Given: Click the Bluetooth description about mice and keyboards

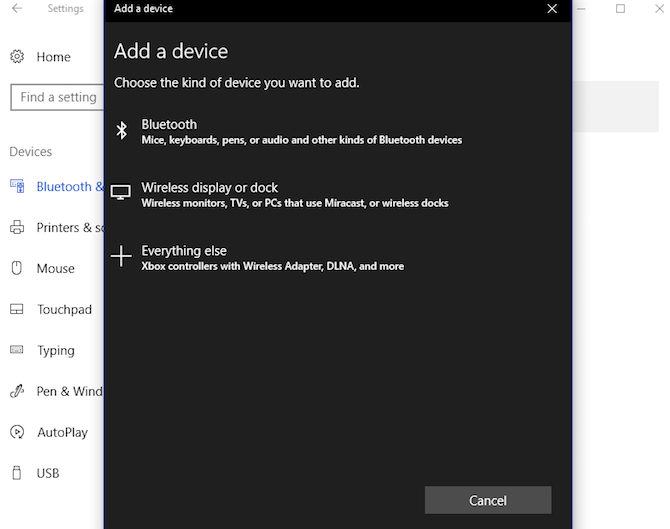Looking at the screenshot, I should (302, 140).
